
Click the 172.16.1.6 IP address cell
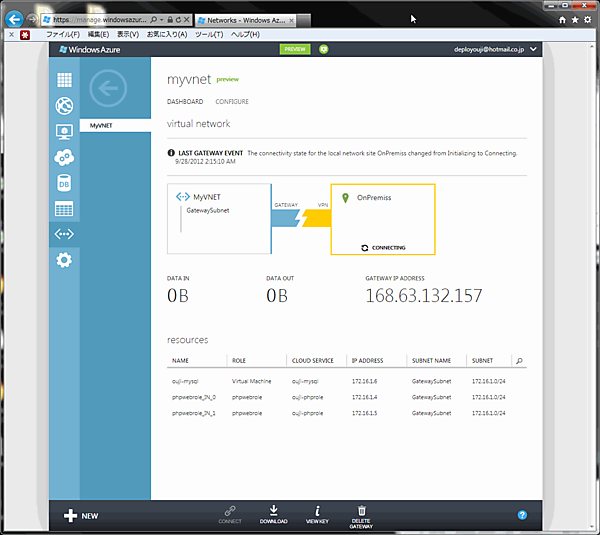tap(364, 381)
